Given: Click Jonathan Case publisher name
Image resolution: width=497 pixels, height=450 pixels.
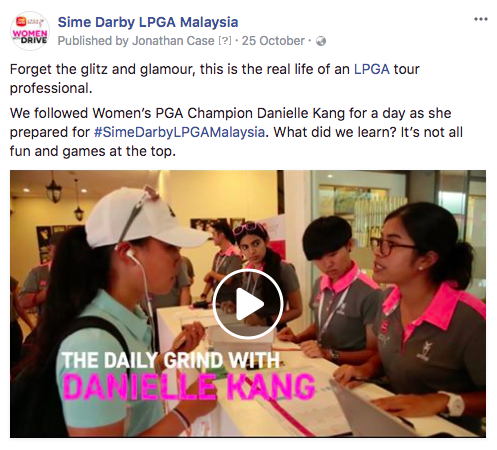Looking at the screenshot, I should pyautogui.click(x=173, y=41).
